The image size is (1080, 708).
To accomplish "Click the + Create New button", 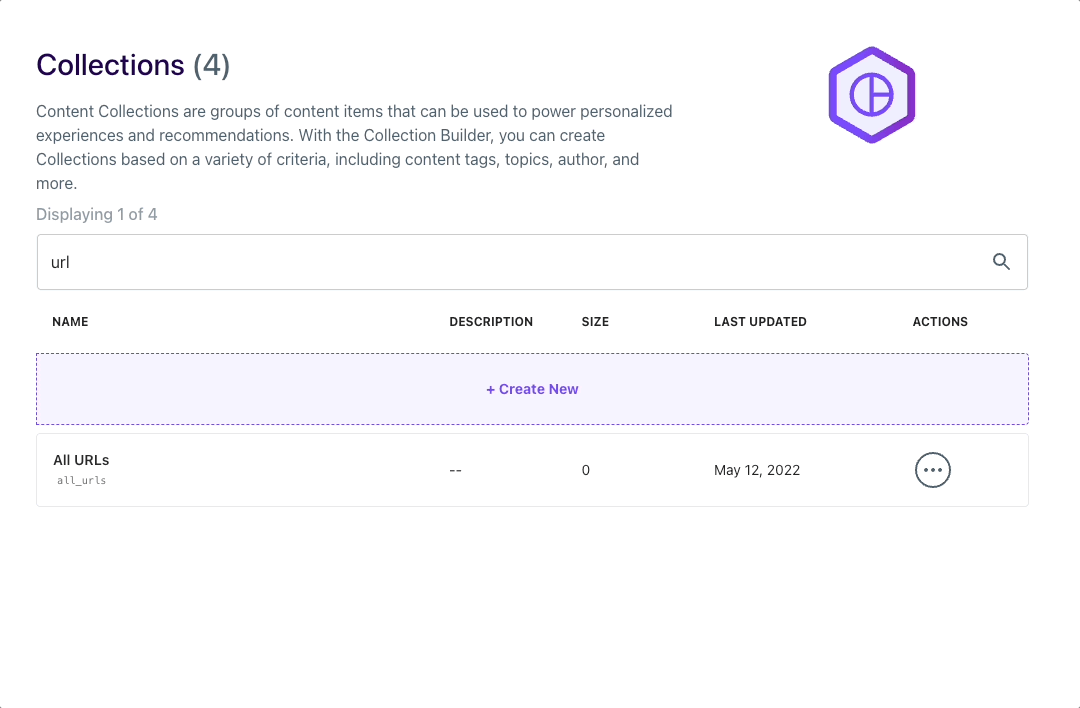I will [x=532, y=389].
